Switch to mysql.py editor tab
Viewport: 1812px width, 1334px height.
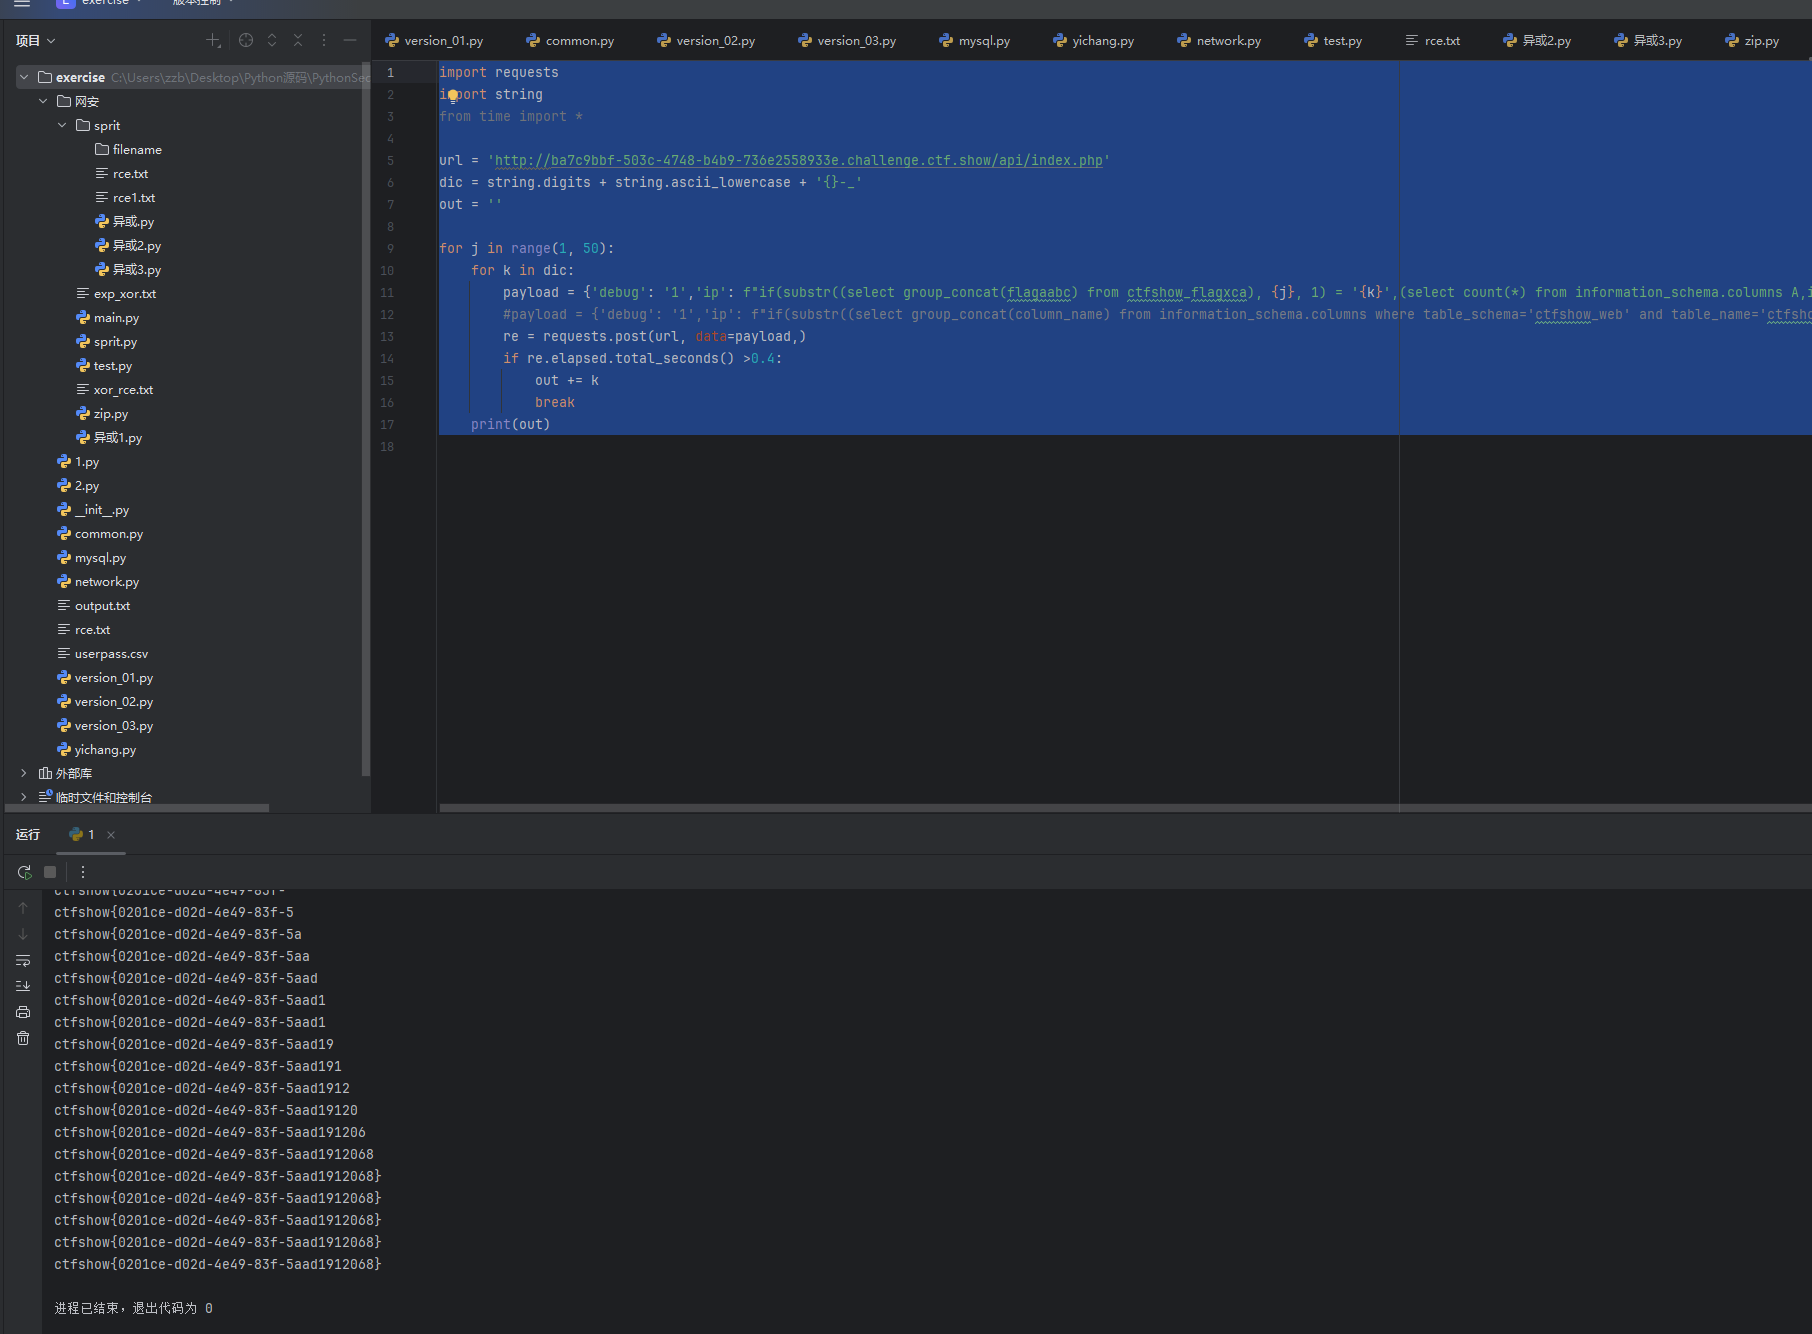[x=975, y=41]
